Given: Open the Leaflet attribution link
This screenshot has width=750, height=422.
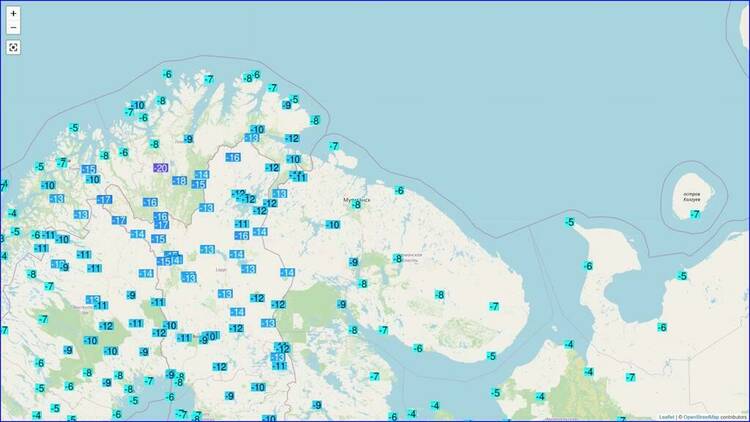Looking at the screenshot, I should coord(666,417).
